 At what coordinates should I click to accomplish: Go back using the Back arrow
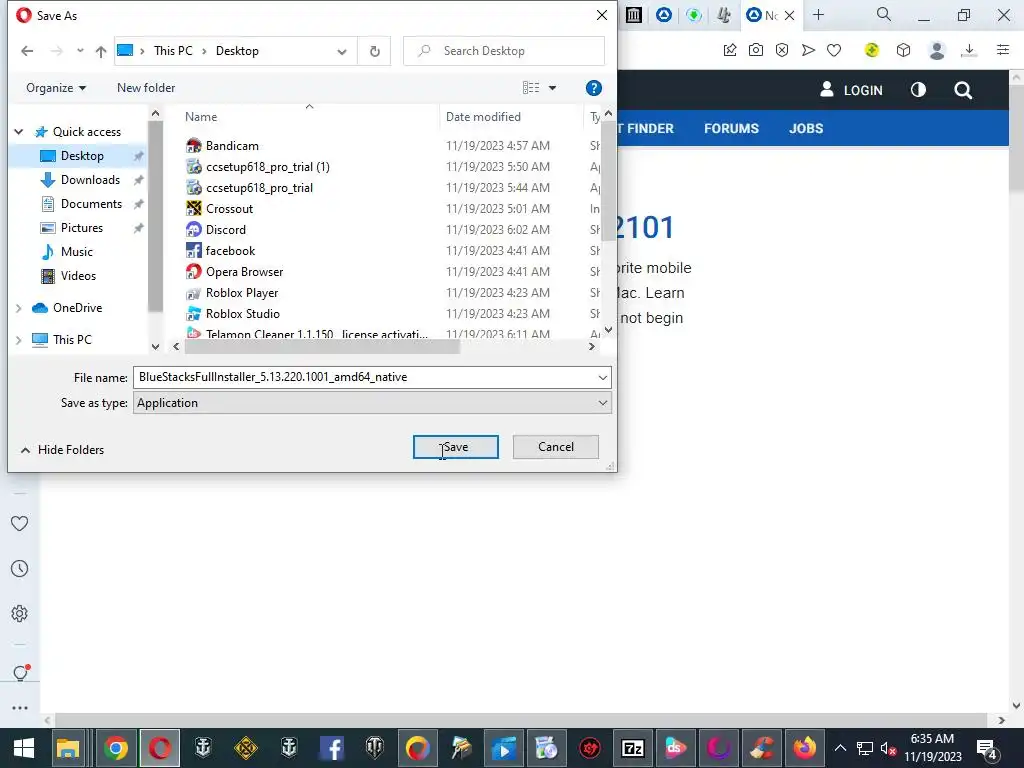pos(27,51)
